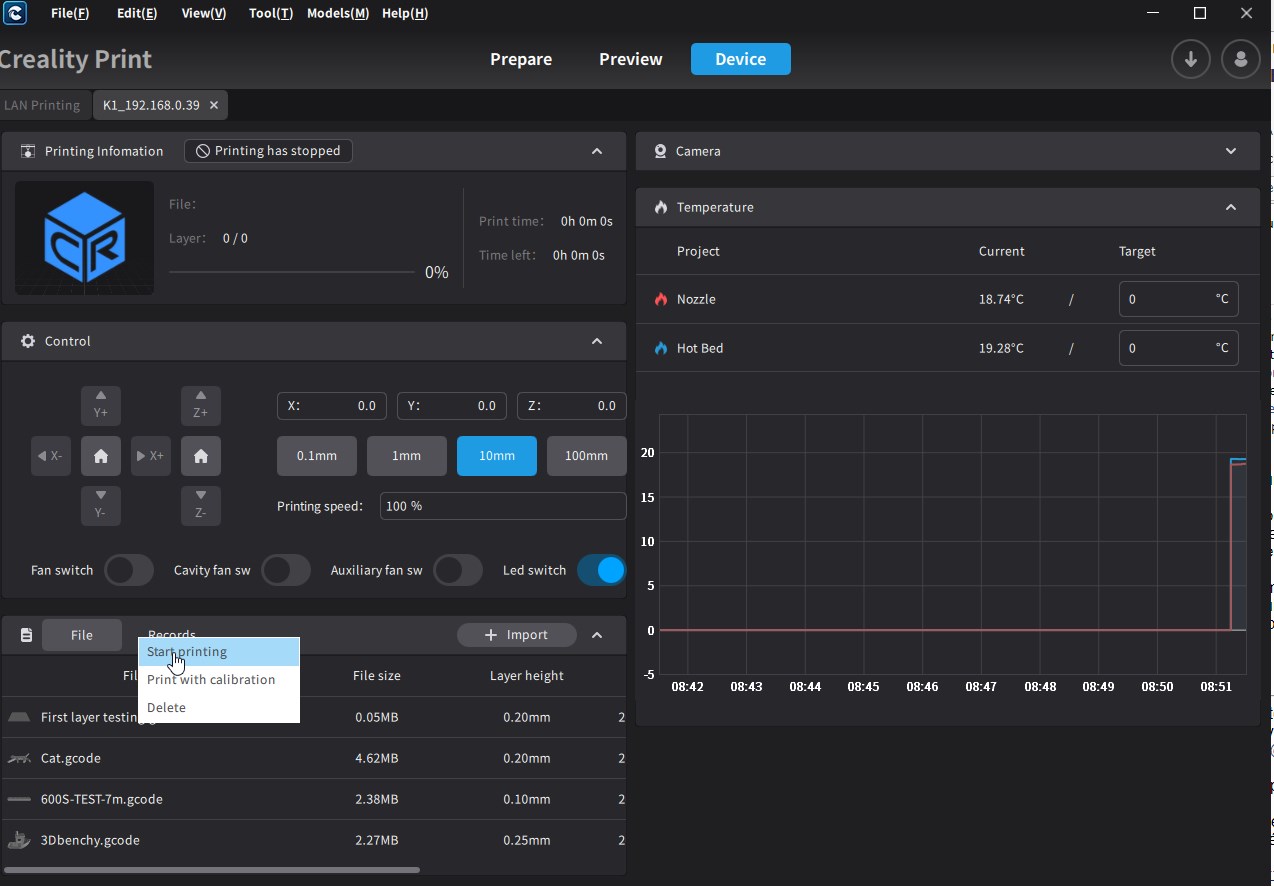Collapse the Temperature panel
The height and width of the screenshot is (886, 1274).
(1230, 207)
